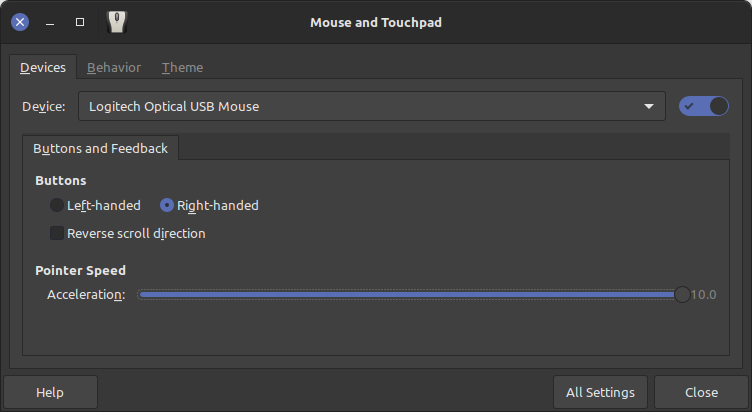Minimize the Mouse and Touchpad window
The width and height of the screenshot is (752, 412).
click(x=50, y=22)
